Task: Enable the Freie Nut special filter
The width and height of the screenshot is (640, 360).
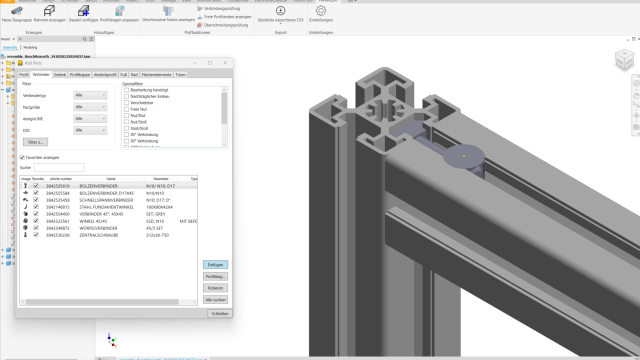Action: 127,109
